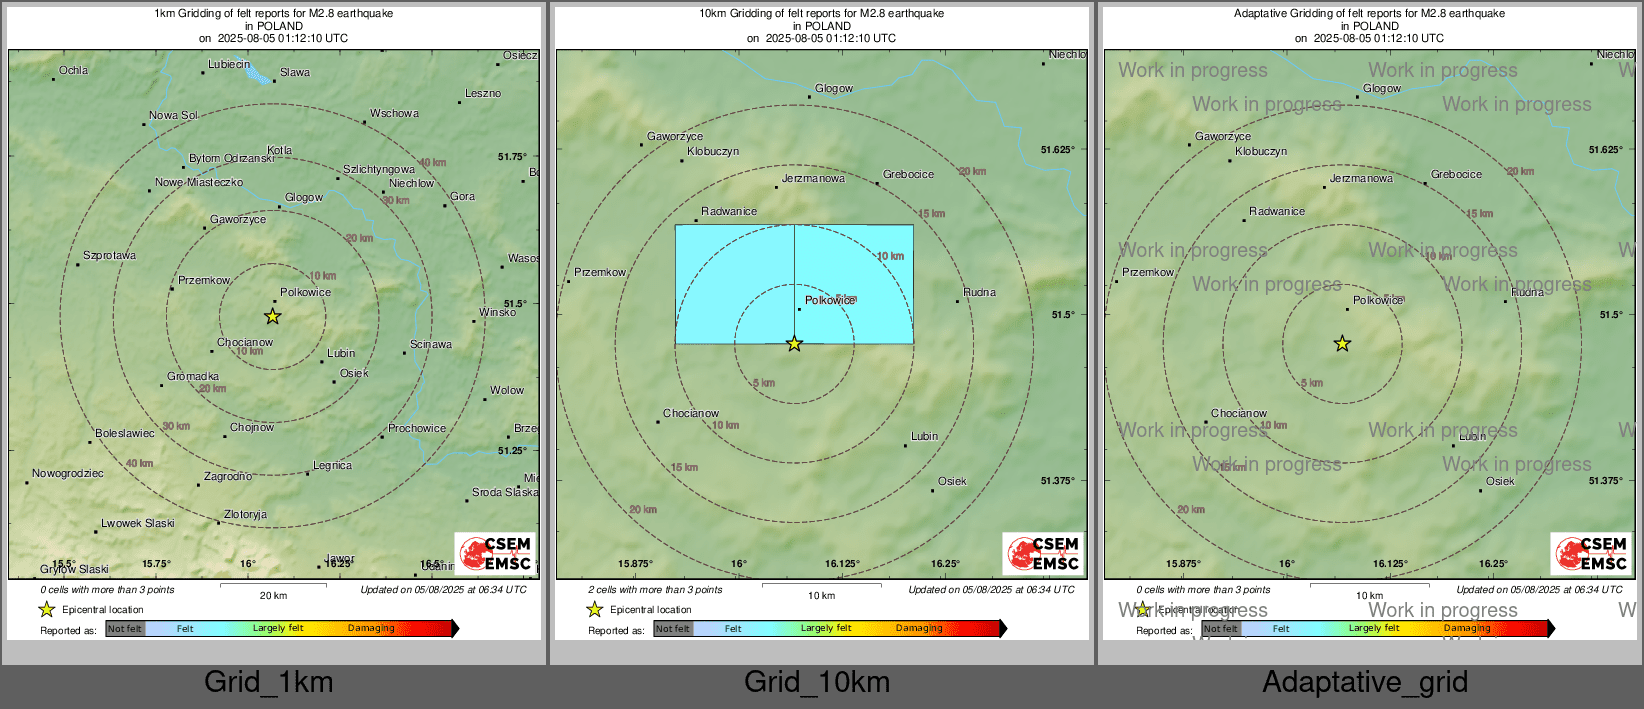The height and width of the screenshot is (709, 1644).
Task: Click the Boleslawiec label on the 1km map
Action: [125, 433]
